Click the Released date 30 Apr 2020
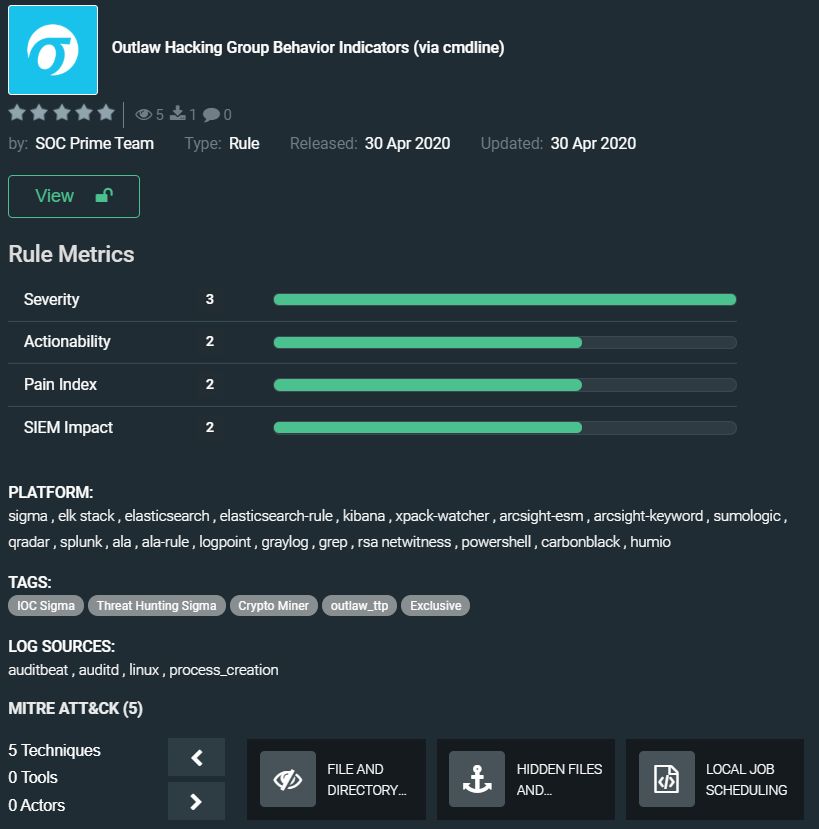The height and width of the screenshot is (829, 819). (x=408, y=143)
